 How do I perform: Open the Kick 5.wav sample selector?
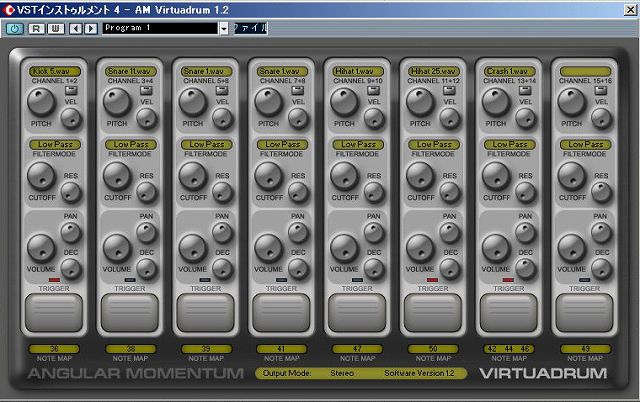click(x=55, y=71)
